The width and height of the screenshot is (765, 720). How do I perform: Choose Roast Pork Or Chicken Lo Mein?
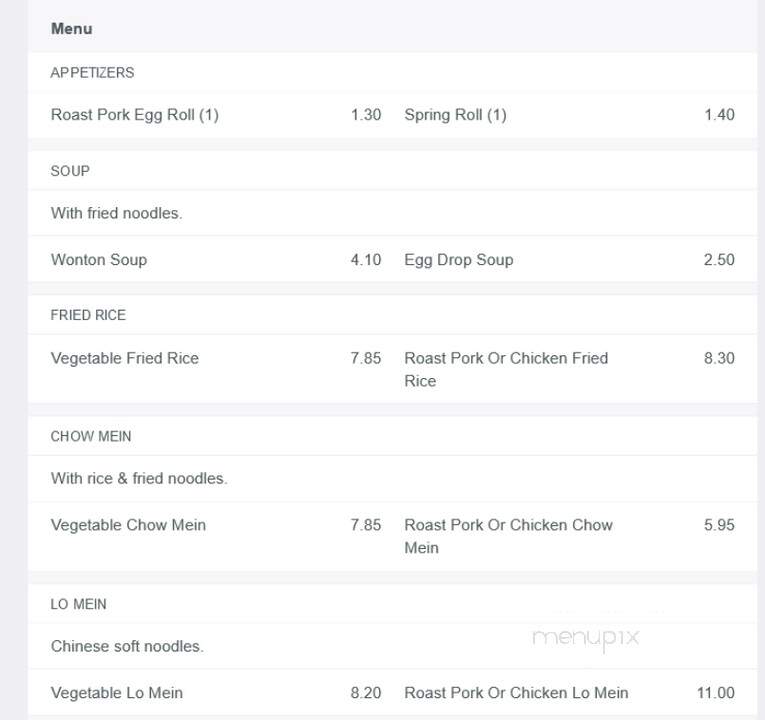[516, 693]
